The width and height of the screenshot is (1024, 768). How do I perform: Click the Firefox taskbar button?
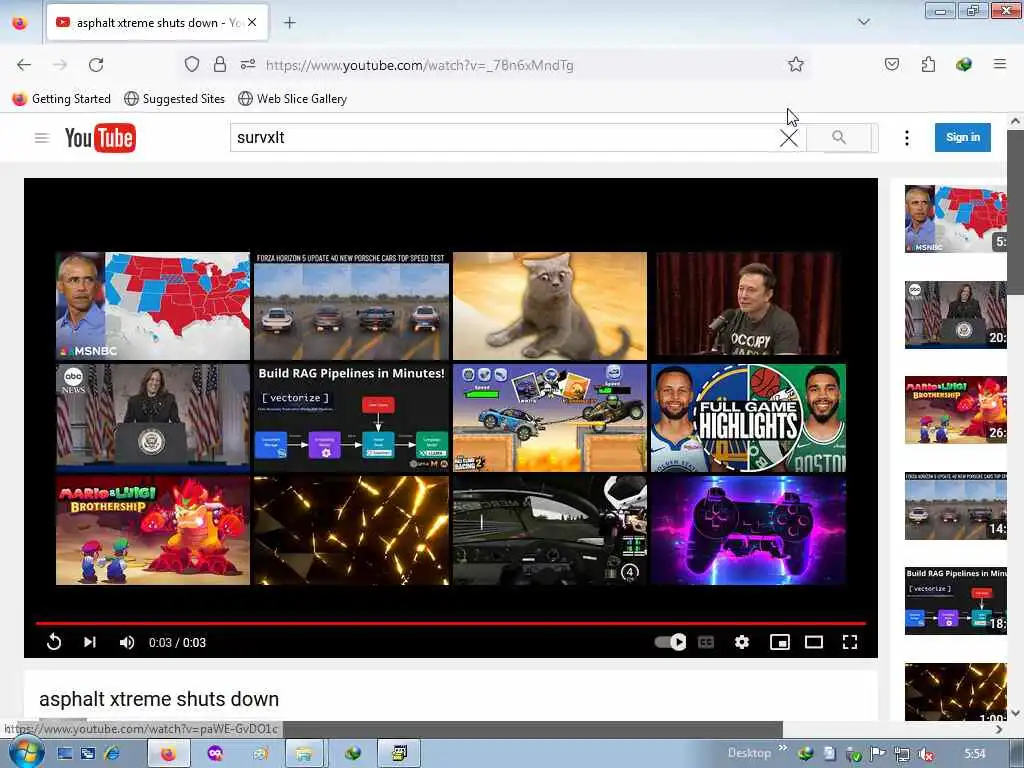coord(168,754)
